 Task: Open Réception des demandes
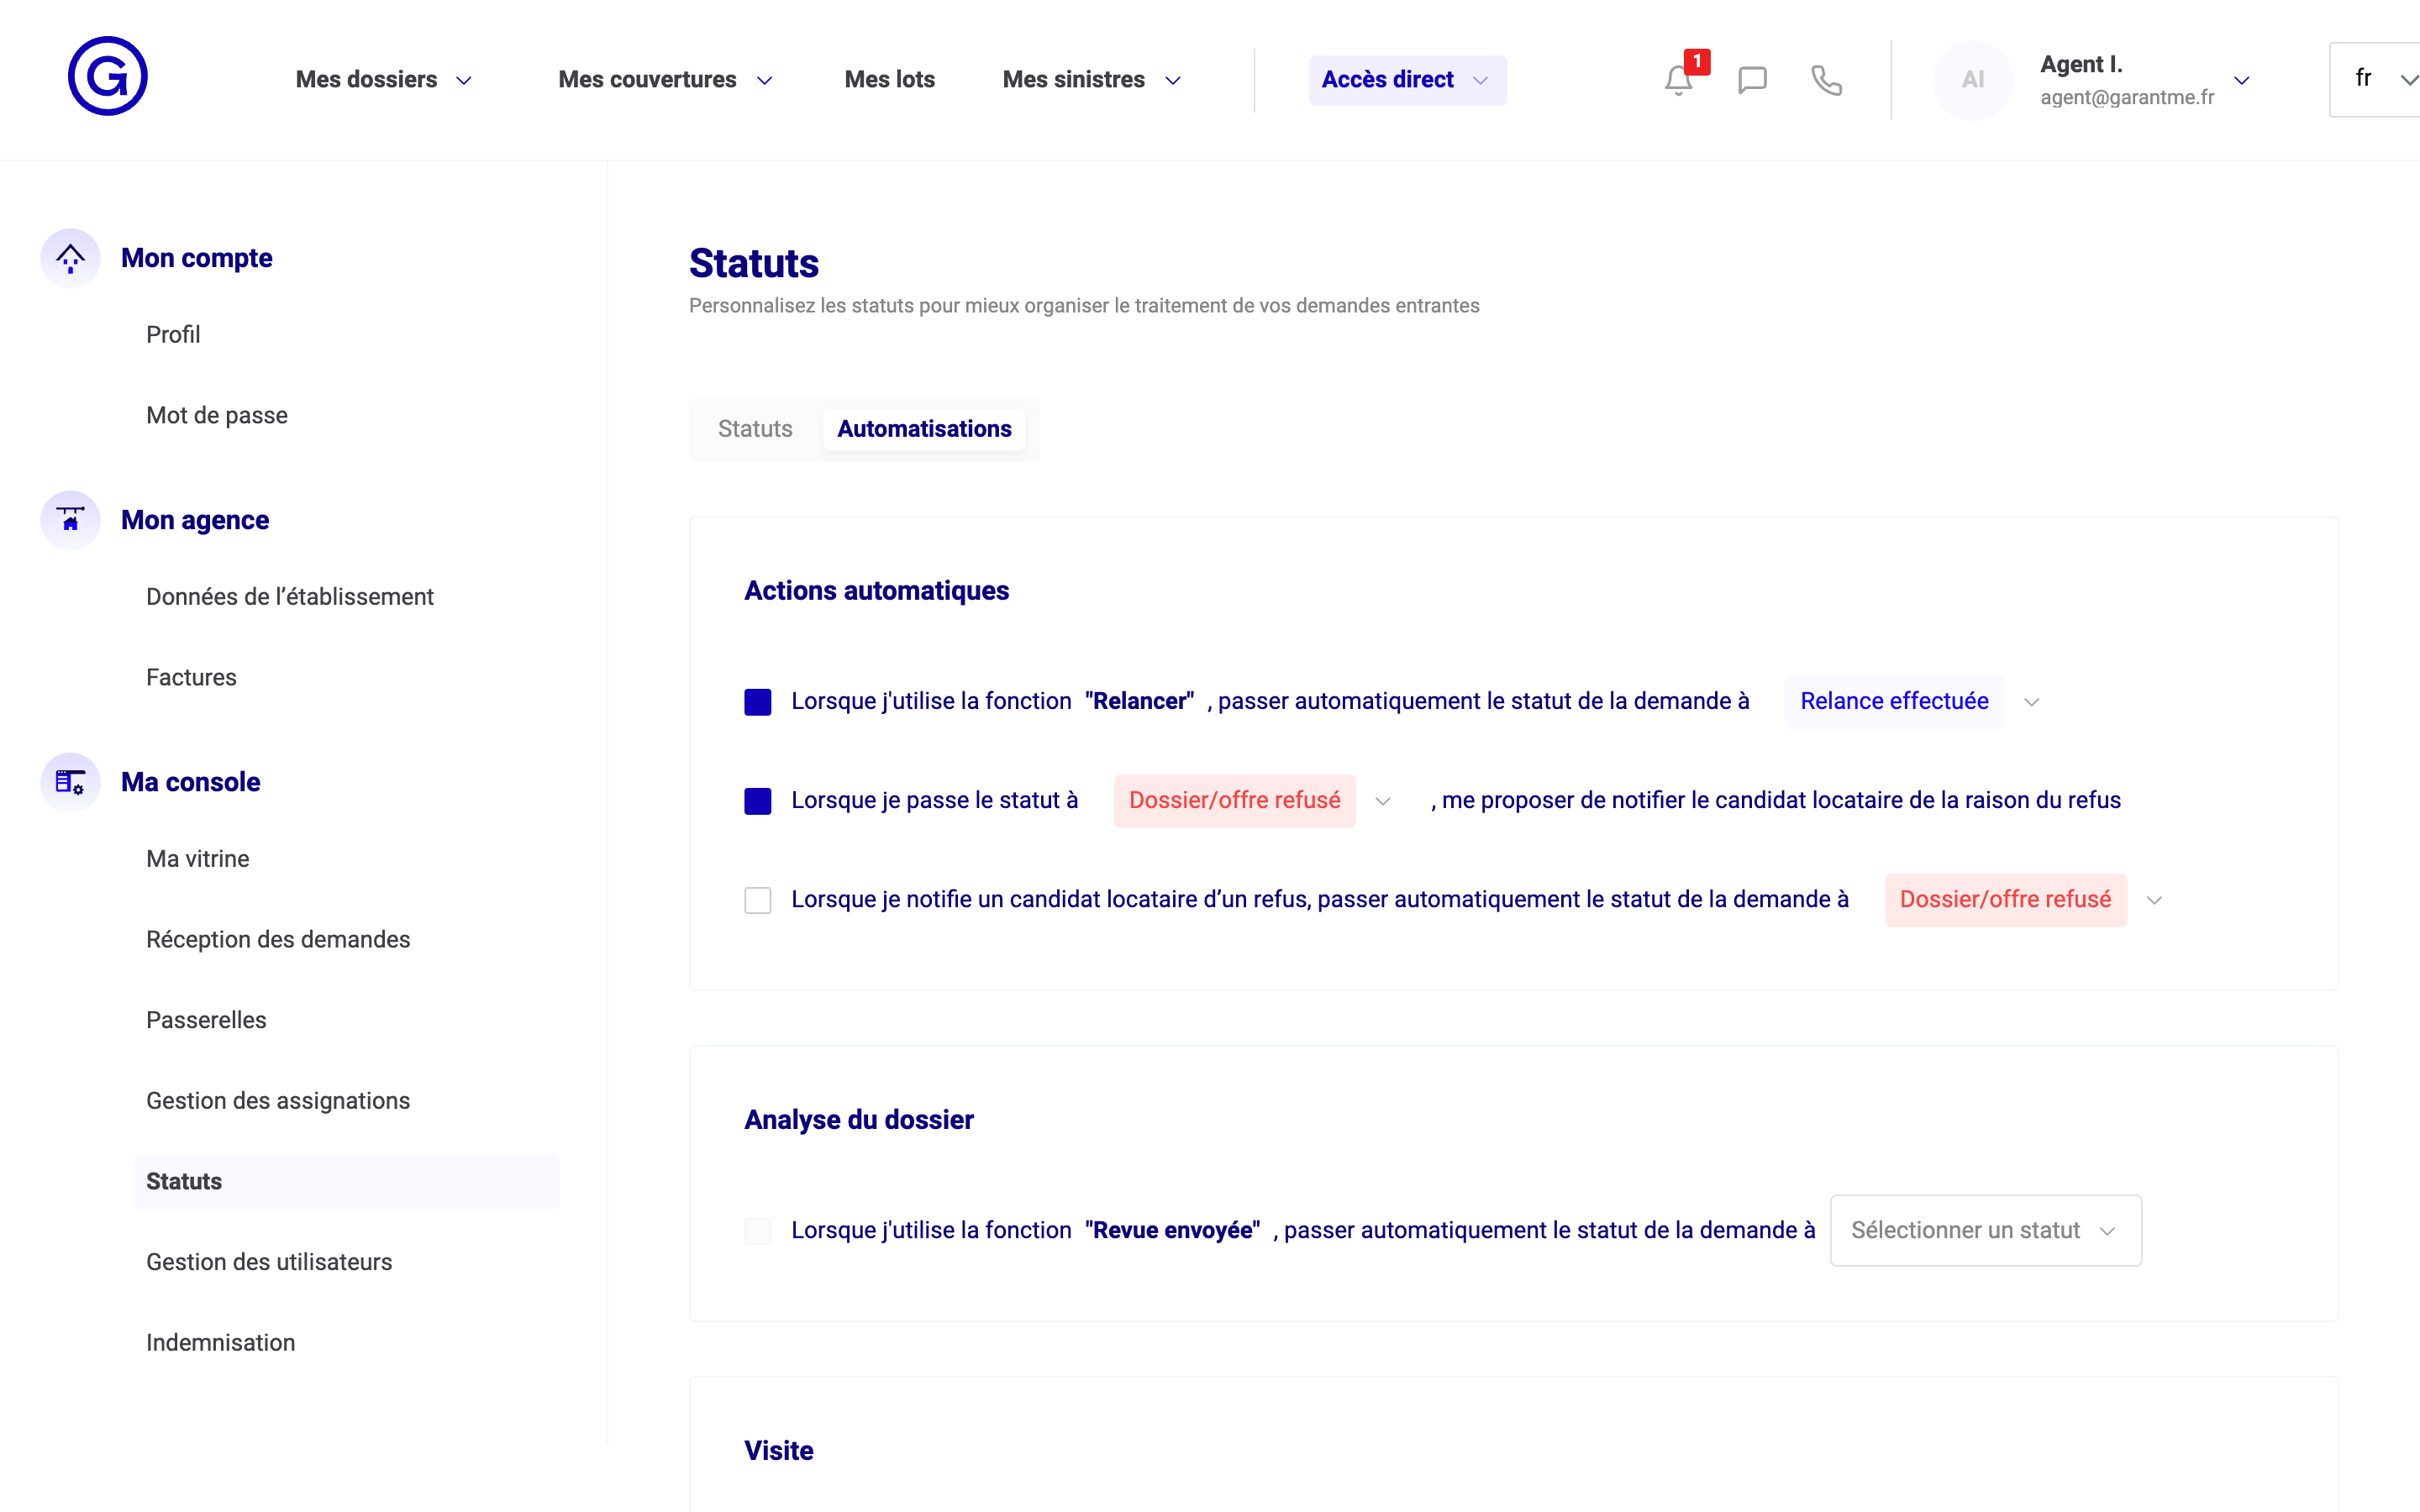[x=278, y=939]
